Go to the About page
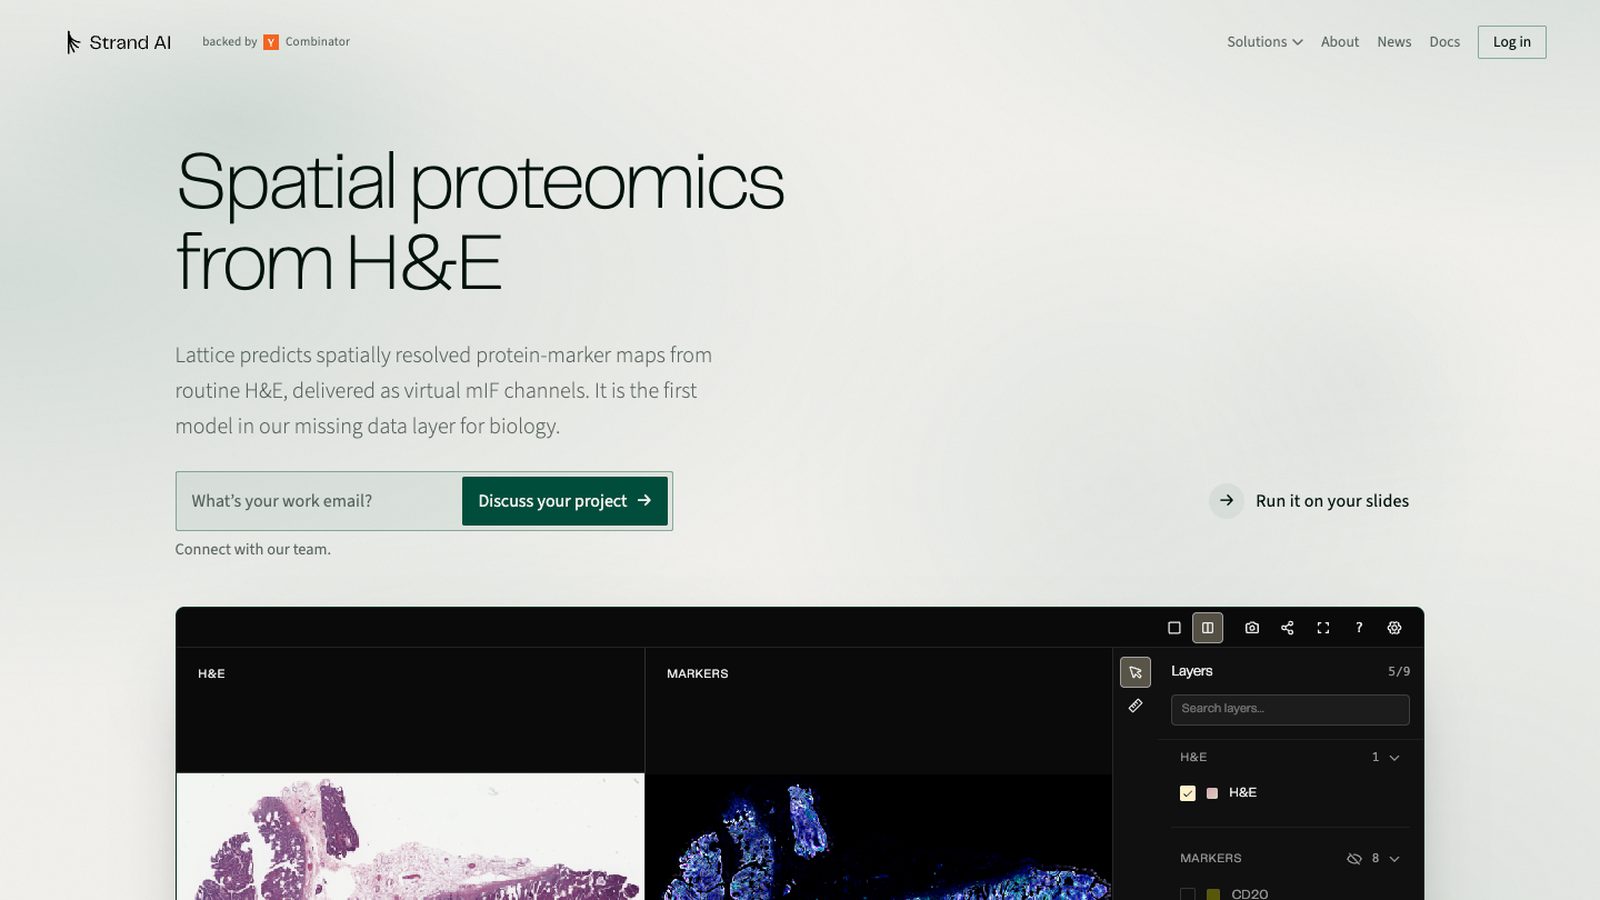The width and height of the screenshot is (1600, 900). click(x=1340, y=42)
